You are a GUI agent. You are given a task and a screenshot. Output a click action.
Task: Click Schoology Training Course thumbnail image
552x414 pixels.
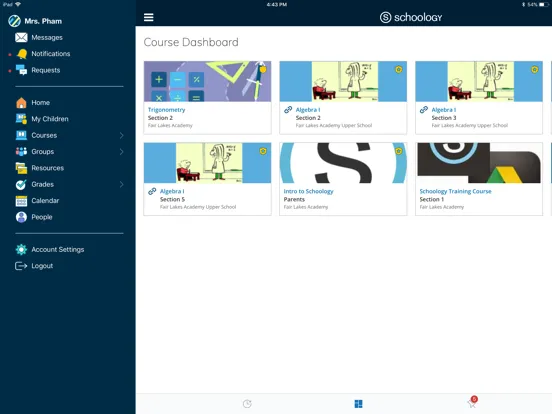(x=479, y=163)
